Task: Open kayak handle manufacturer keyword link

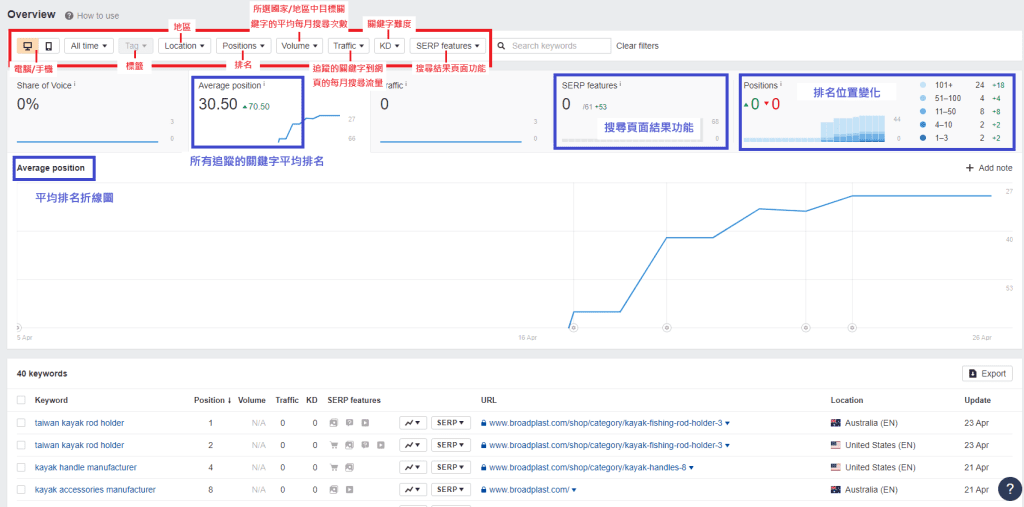Action: pyautogui.click(x=86, y=467)
